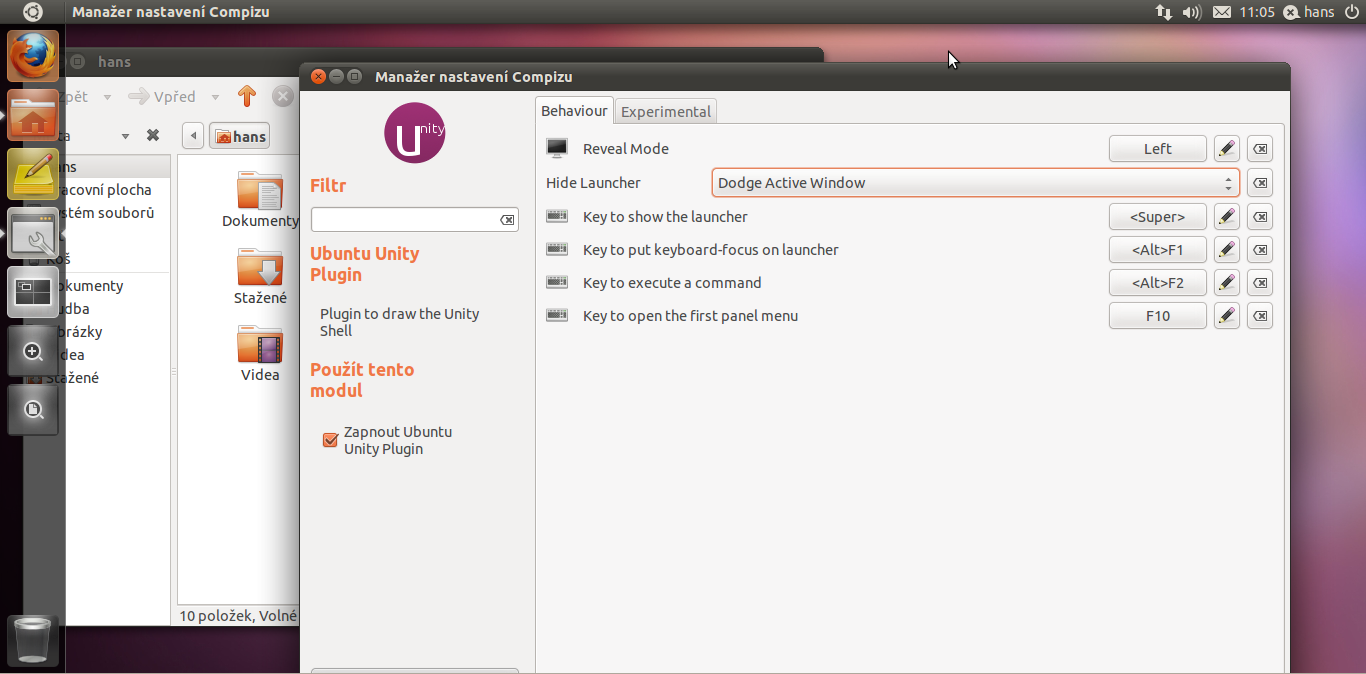Click edit pencil for Key to open first panel menu

click(1227, 316)
